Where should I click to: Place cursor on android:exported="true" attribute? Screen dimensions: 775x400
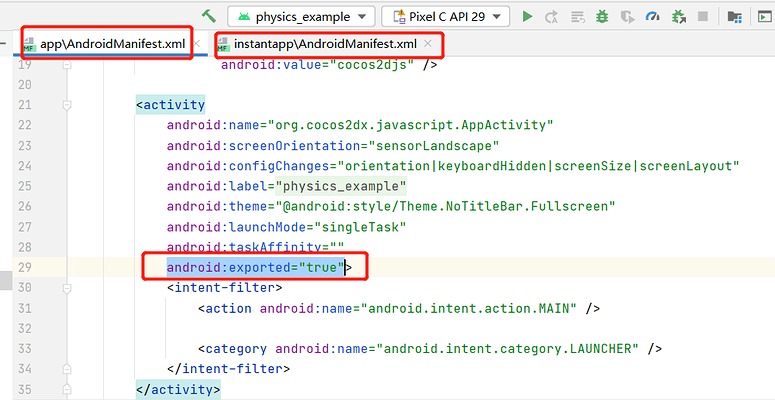click(x=255, y=267)
